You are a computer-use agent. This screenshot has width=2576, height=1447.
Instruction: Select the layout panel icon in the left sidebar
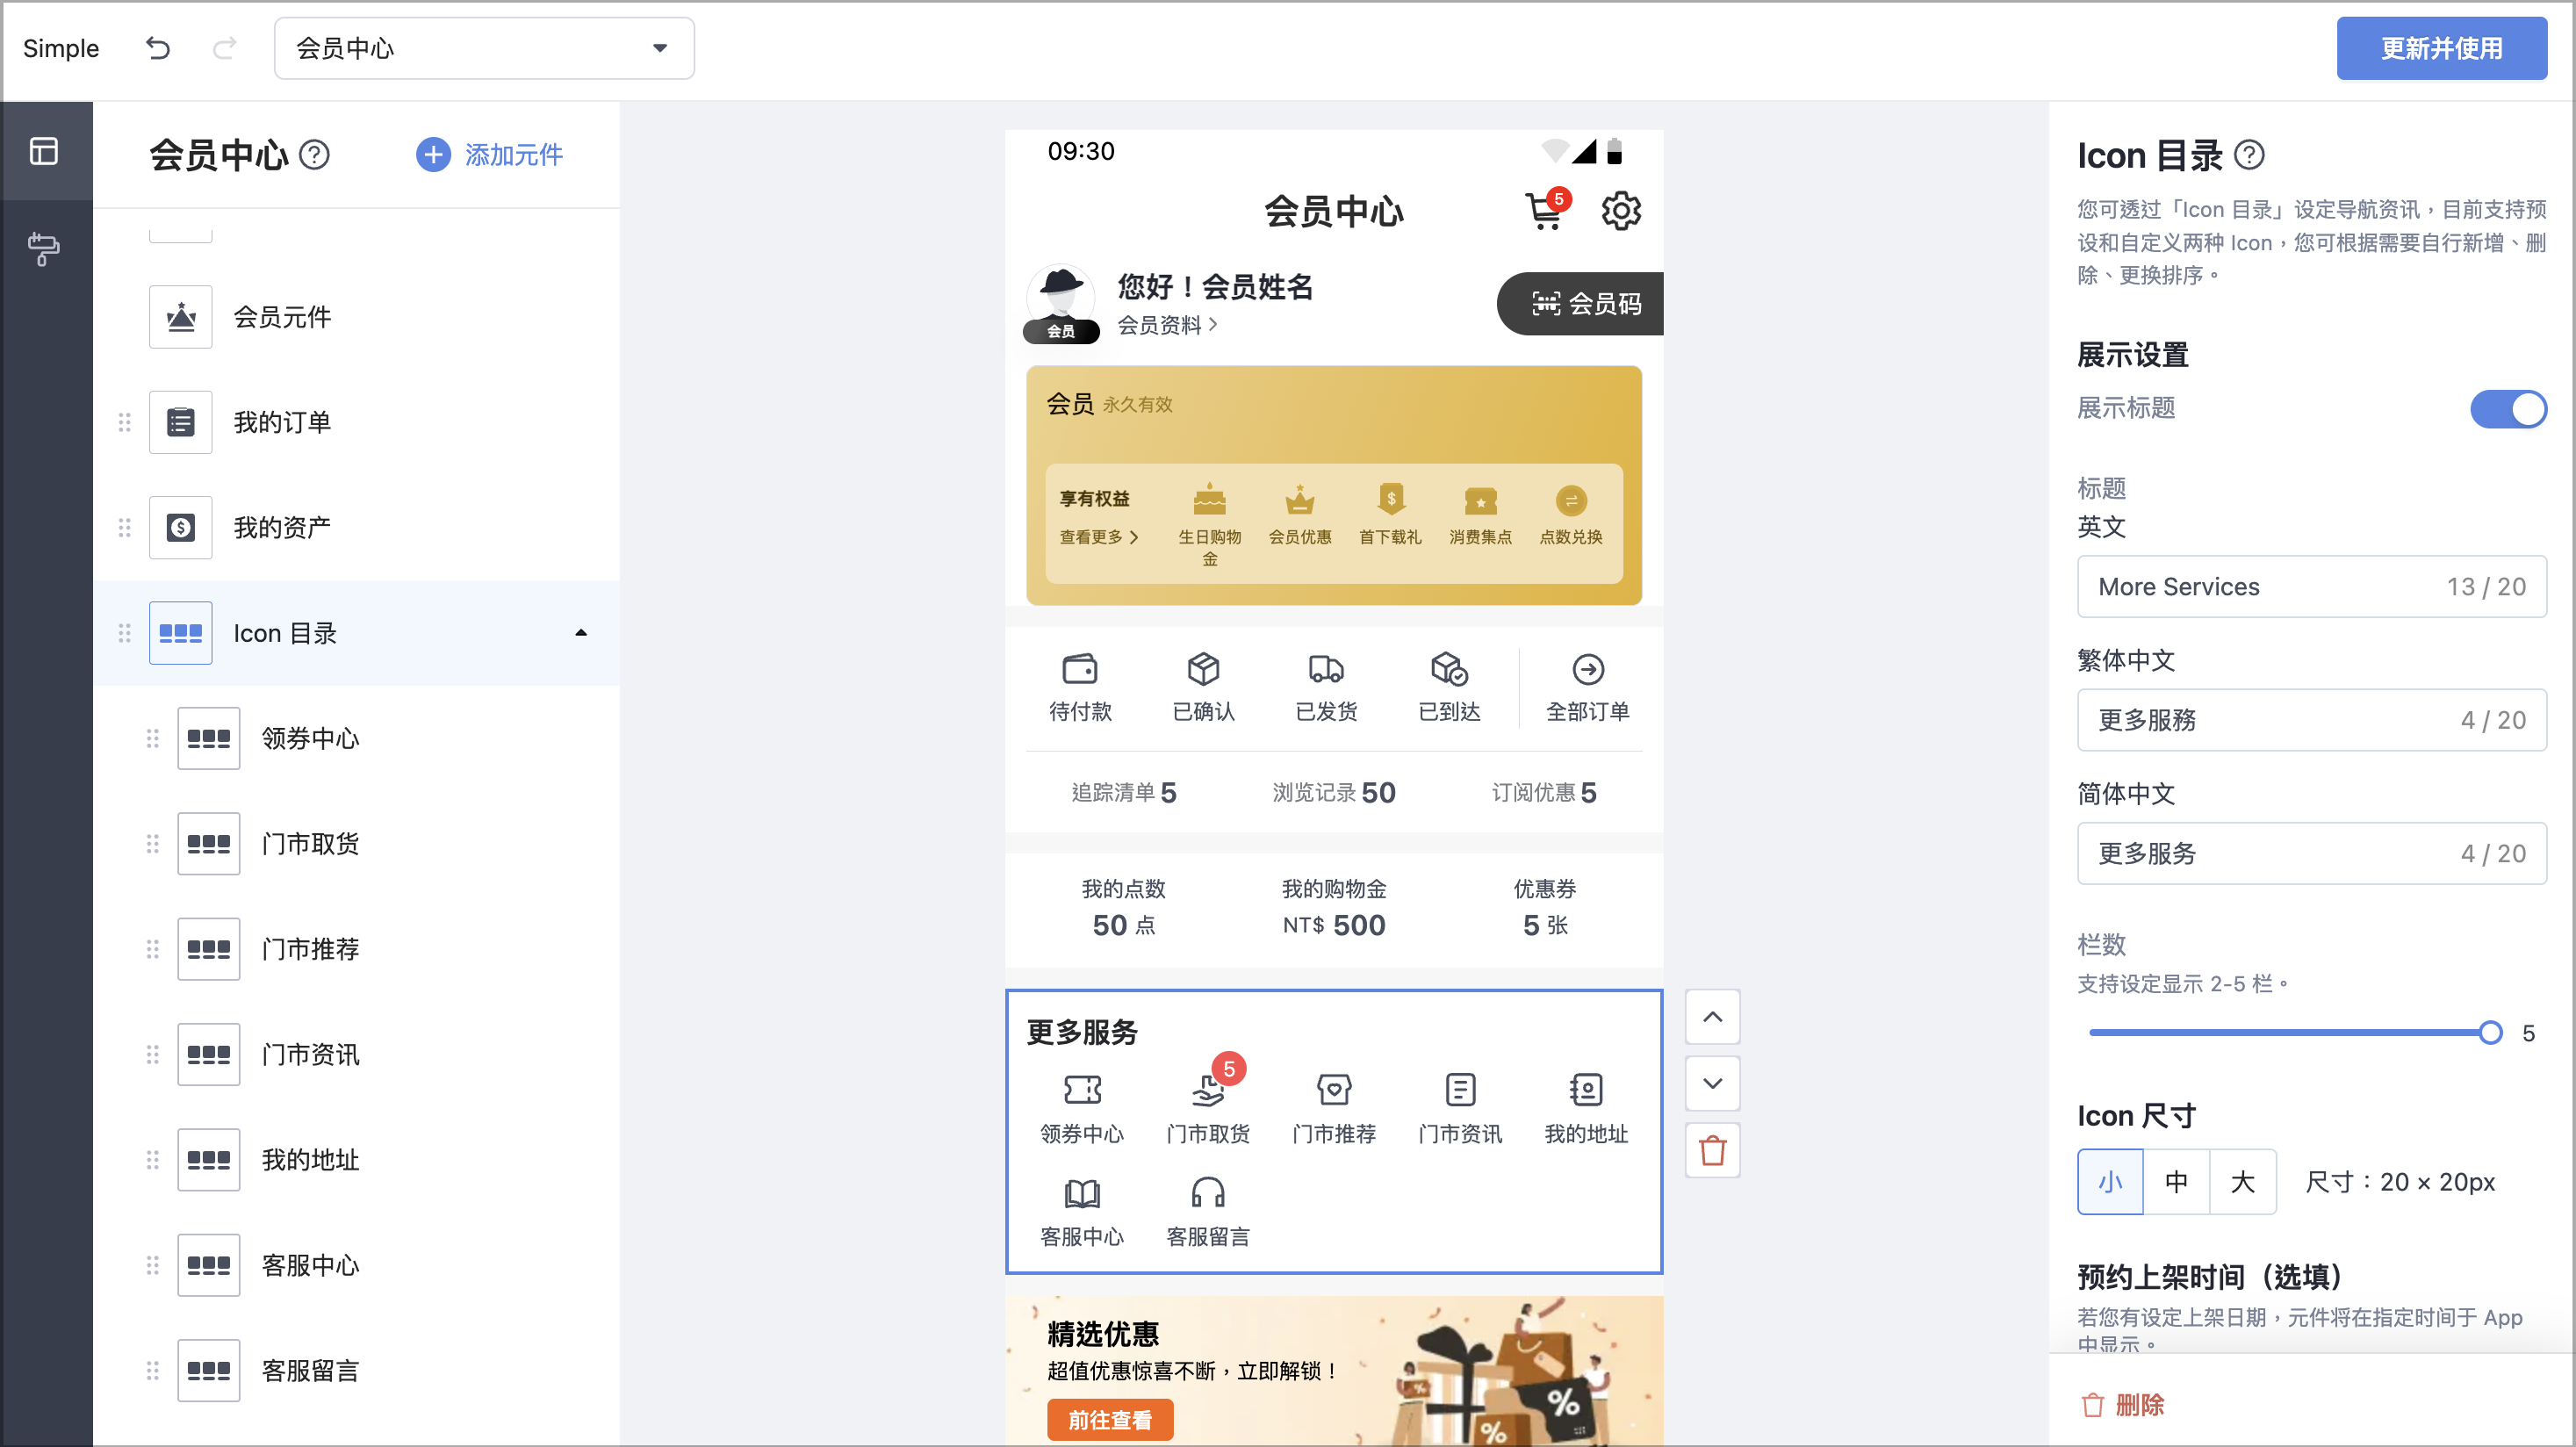click(44, 151)
